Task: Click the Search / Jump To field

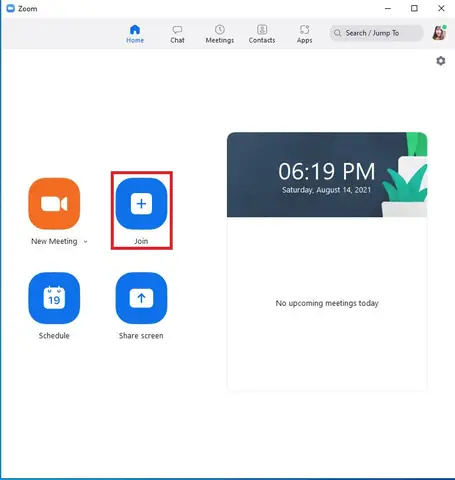Action: (377, 33)
